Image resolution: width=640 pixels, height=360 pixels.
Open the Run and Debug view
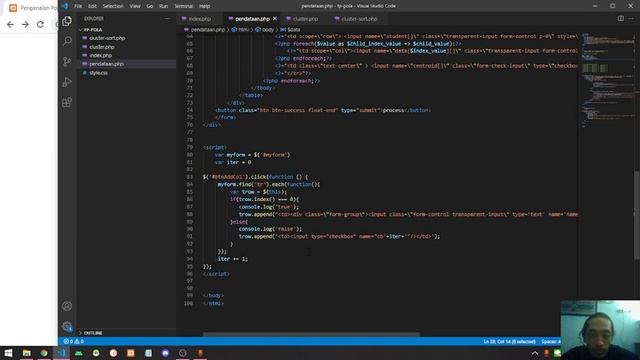pyautogui.click(x=67, y=82)
